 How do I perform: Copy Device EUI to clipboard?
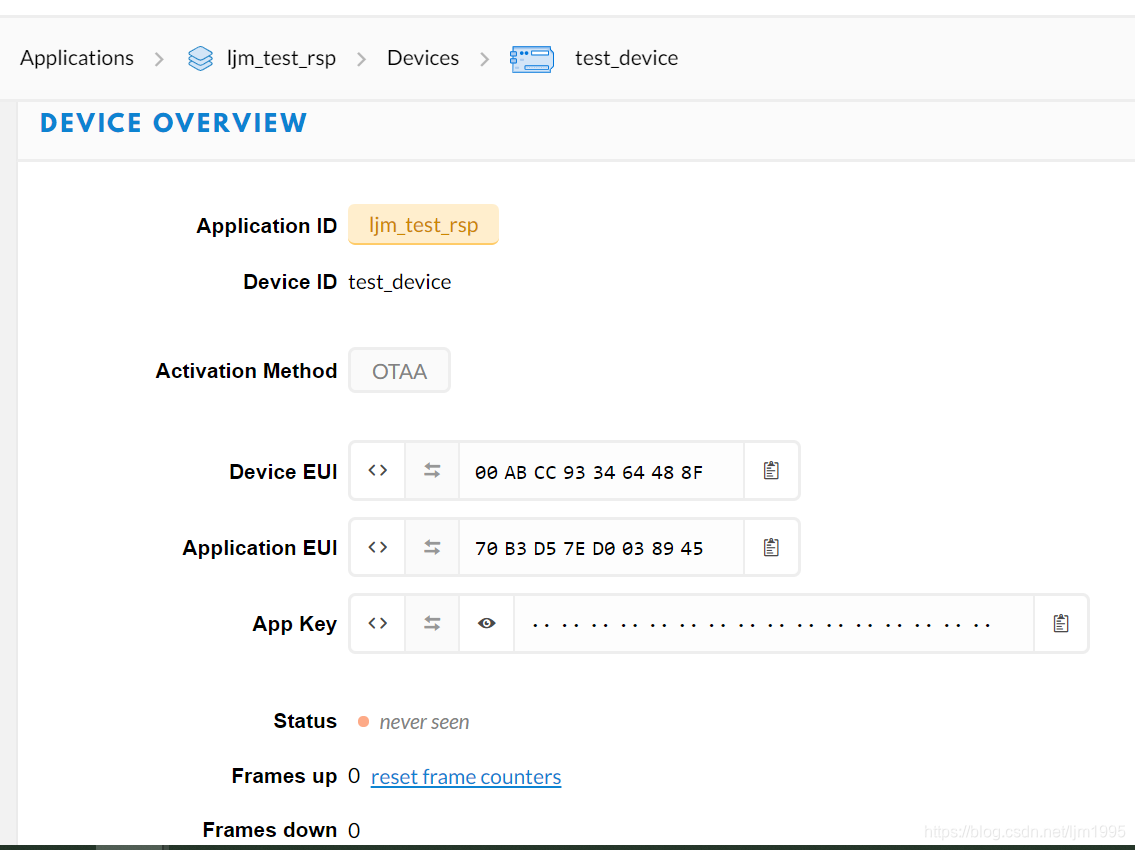(x=772, y=471)
